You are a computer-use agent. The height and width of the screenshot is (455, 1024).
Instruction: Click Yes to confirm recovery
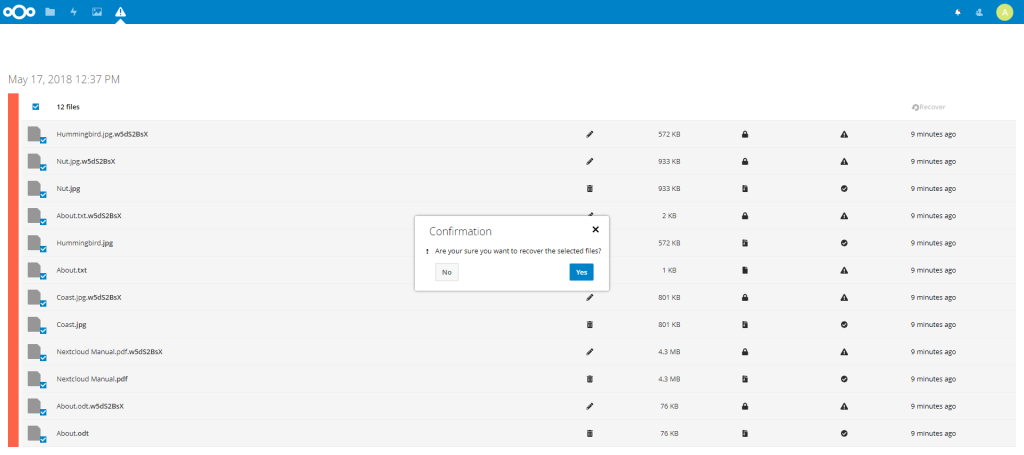pyautogui.click(x=581, y=272)
